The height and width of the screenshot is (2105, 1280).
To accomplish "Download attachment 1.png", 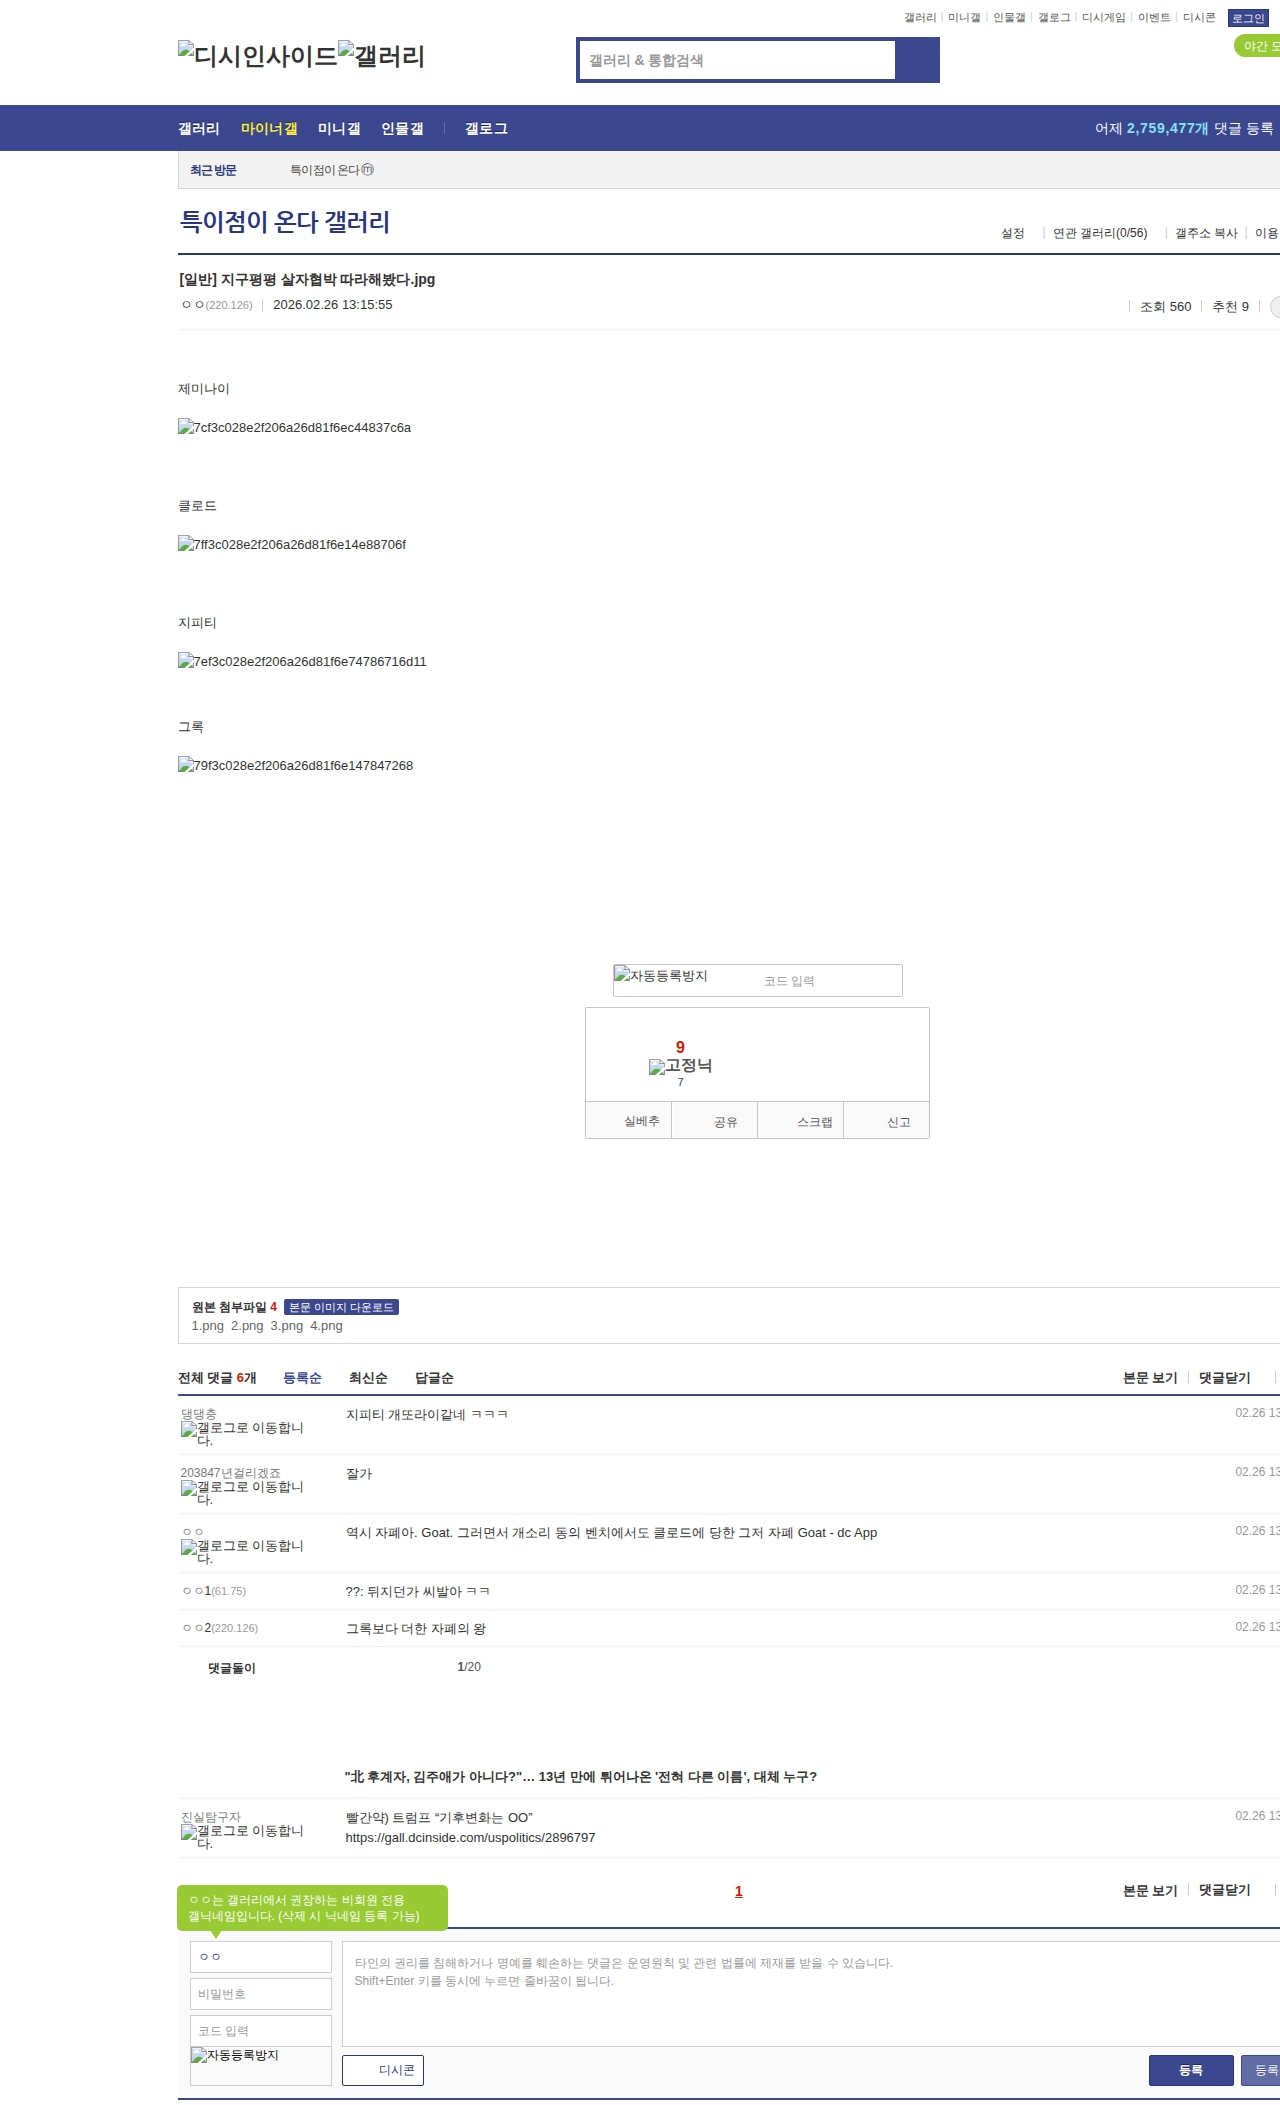I will click(208, 1326).
